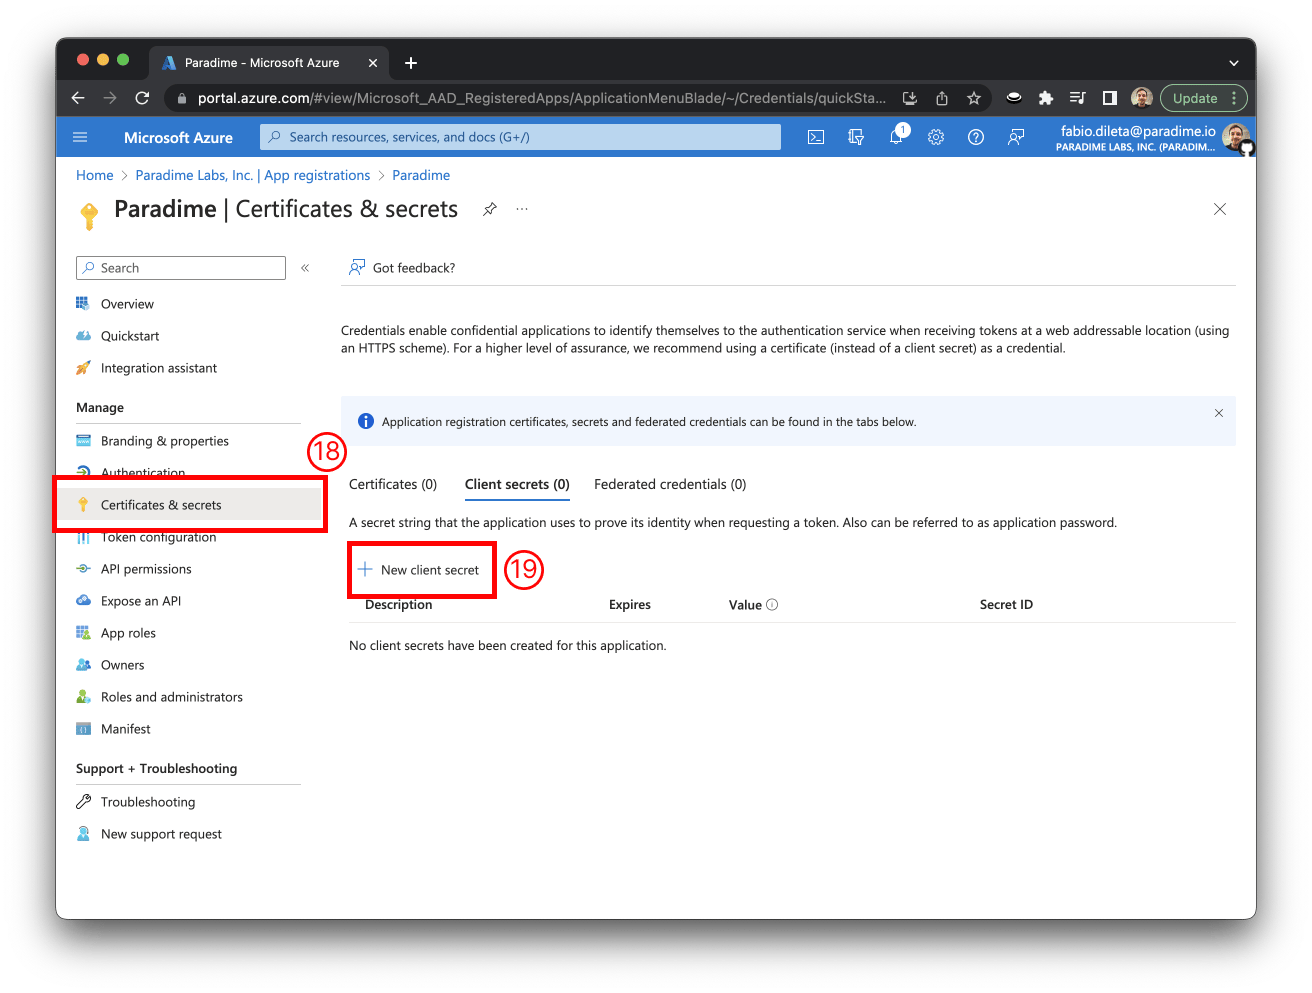
Task: Focus the Search resources, services, and docs box
Action: [520, 137]
